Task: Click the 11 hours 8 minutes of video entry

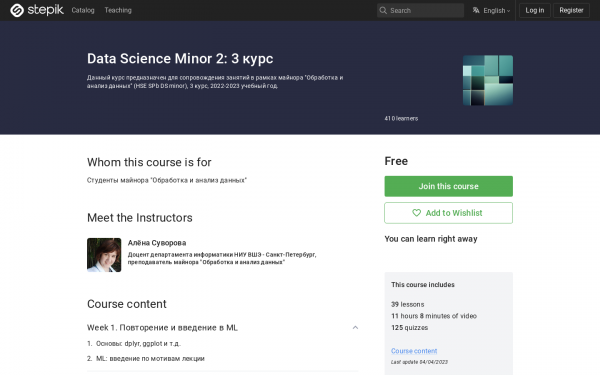Action: [x=434, y=316]
